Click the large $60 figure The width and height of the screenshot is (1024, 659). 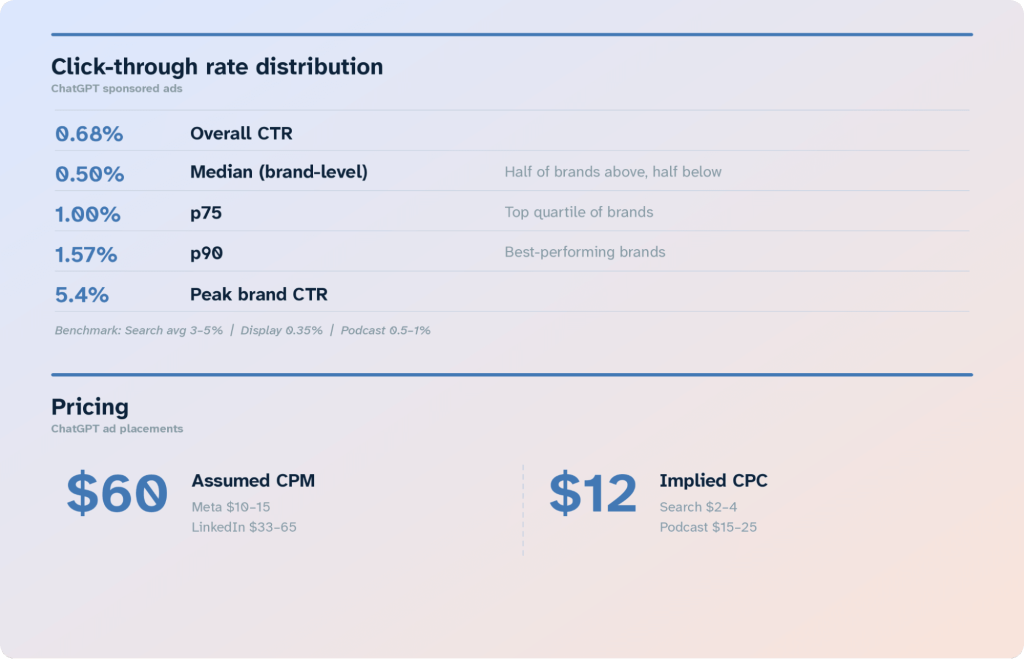tap(117, 493)
